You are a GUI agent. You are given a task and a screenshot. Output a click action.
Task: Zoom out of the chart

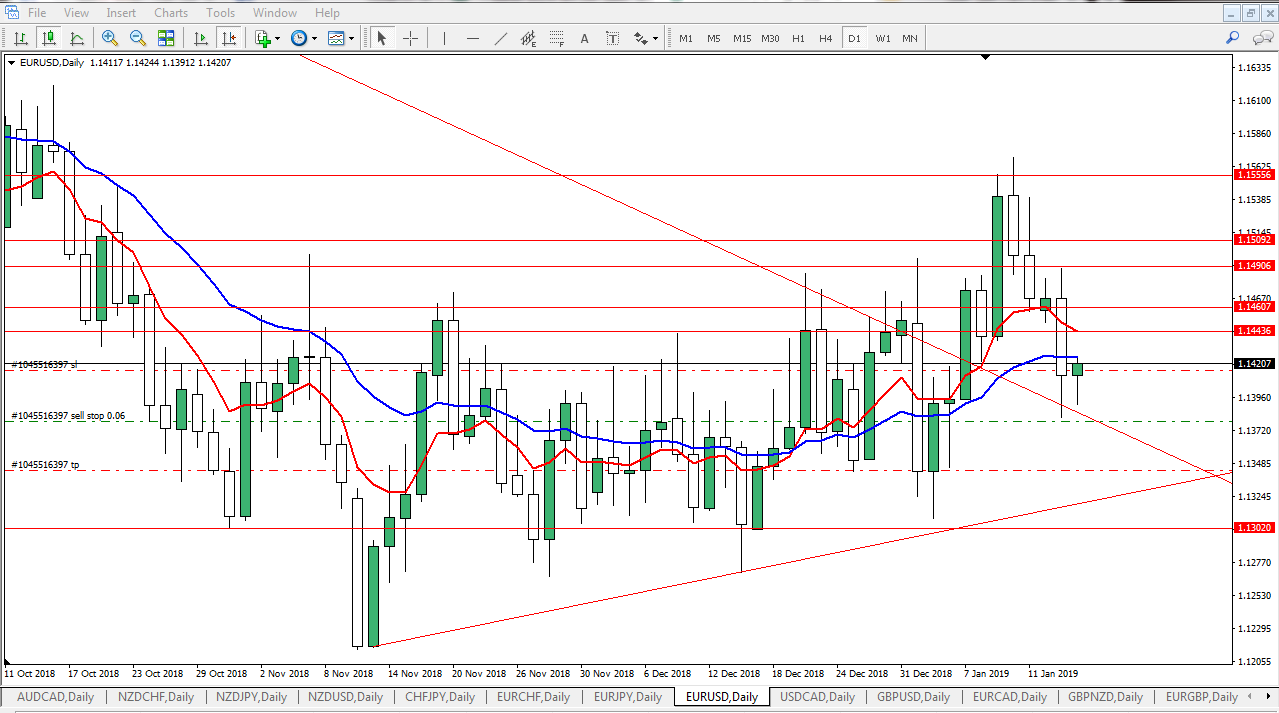138,38
